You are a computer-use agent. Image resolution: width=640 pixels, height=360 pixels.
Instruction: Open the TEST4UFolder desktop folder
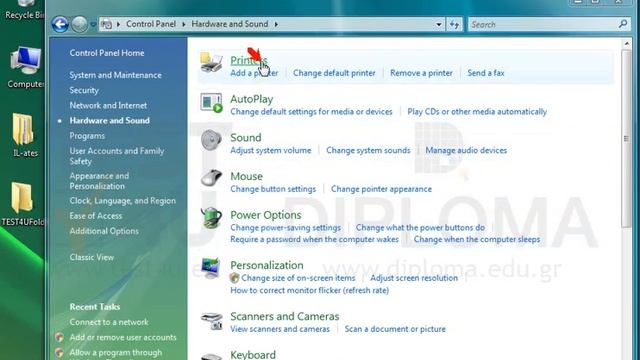pos(23,204)
